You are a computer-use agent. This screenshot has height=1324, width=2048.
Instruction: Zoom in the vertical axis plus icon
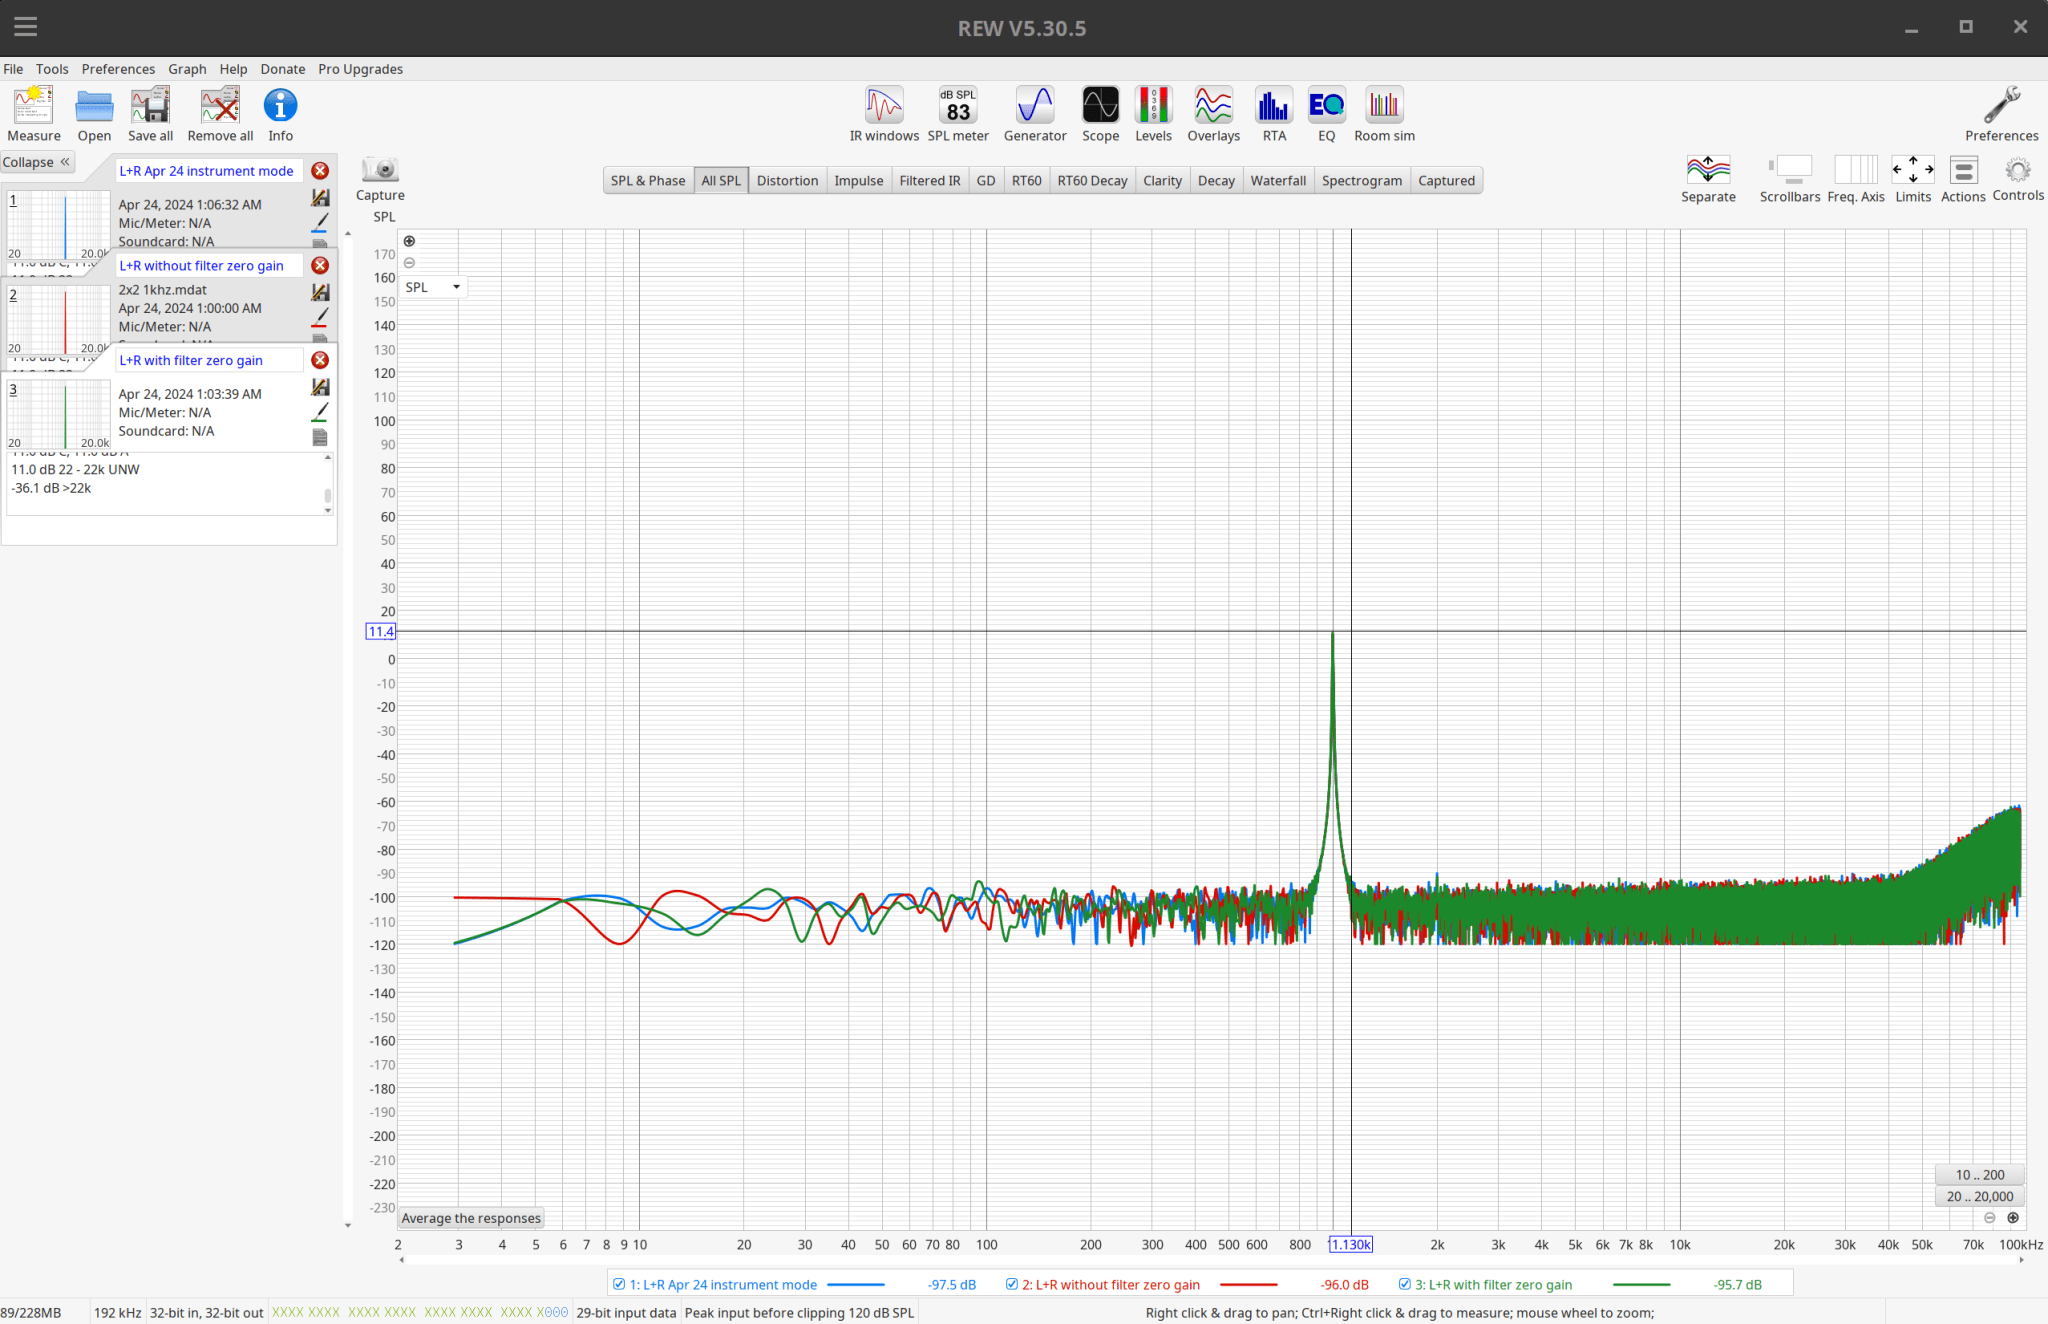pos(409,241)
